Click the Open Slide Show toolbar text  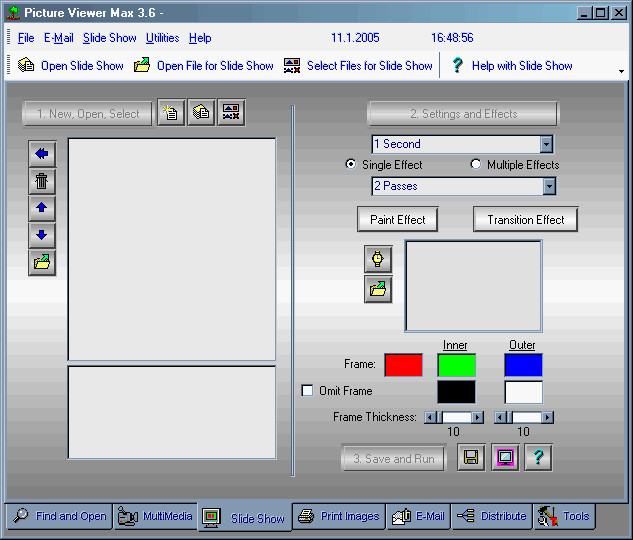(x=82, y=66)
